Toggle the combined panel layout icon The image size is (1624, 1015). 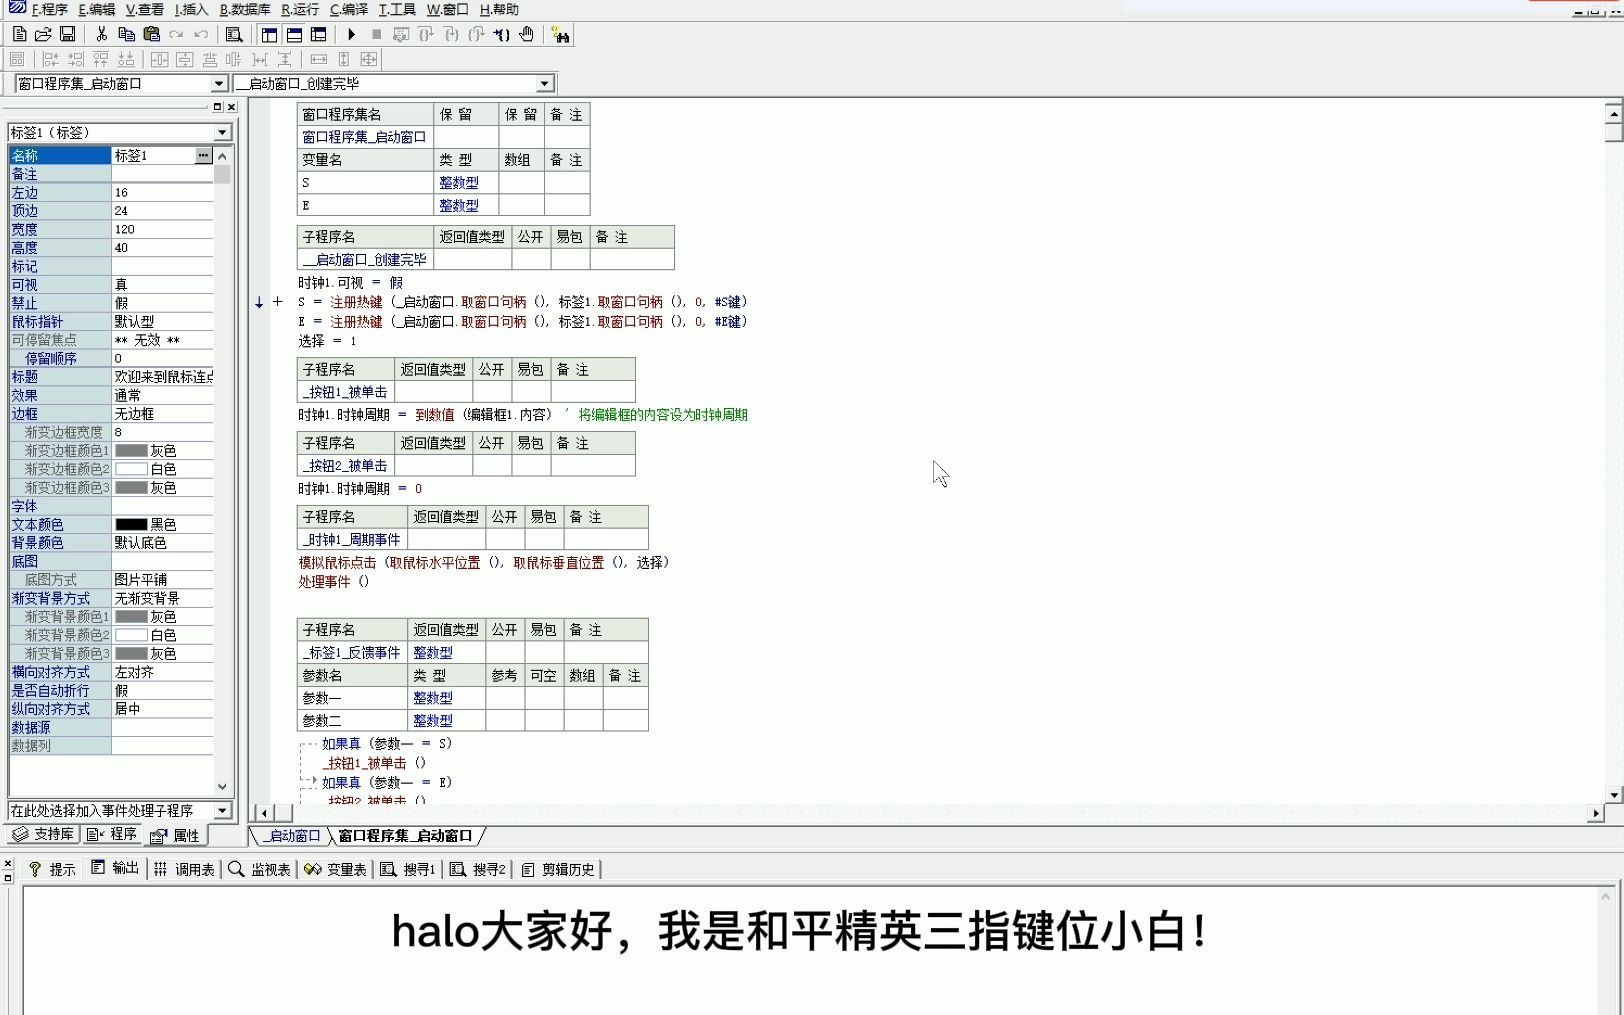(x=318, y=34)
